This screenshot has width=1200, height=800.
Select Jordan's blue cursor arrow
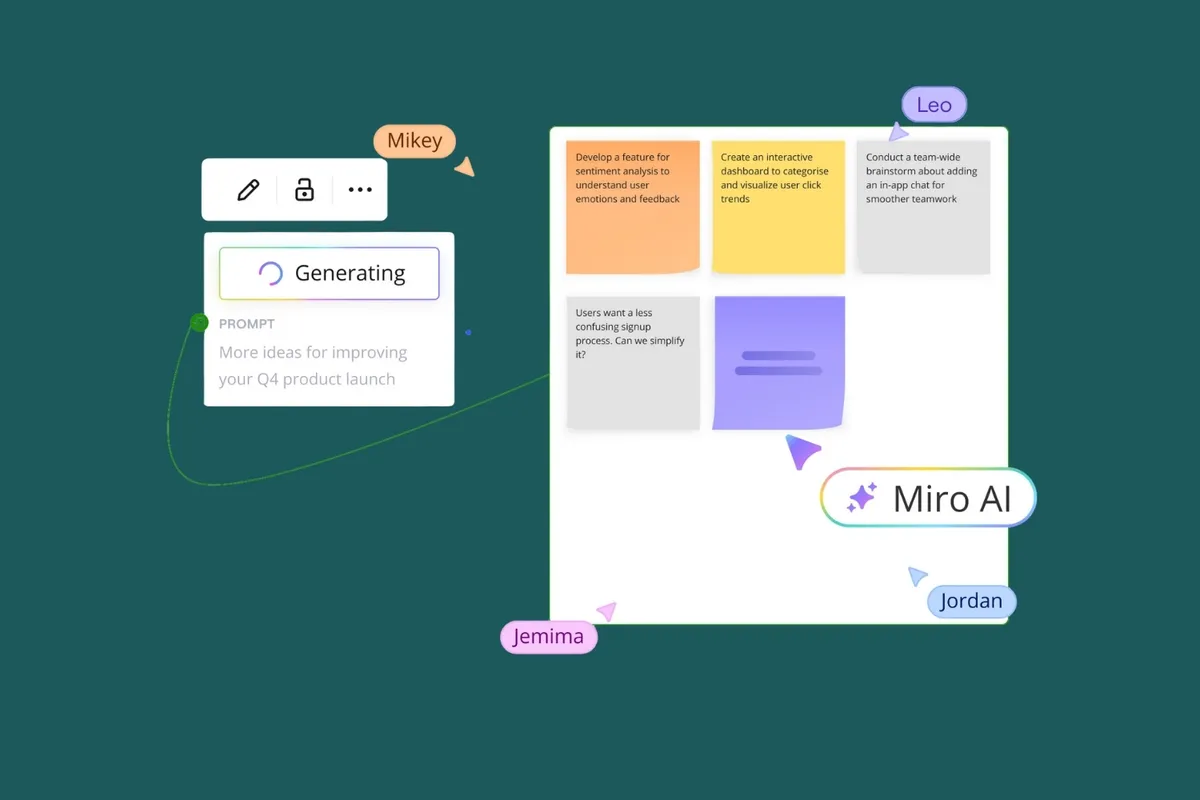click(x=916, y=576)
